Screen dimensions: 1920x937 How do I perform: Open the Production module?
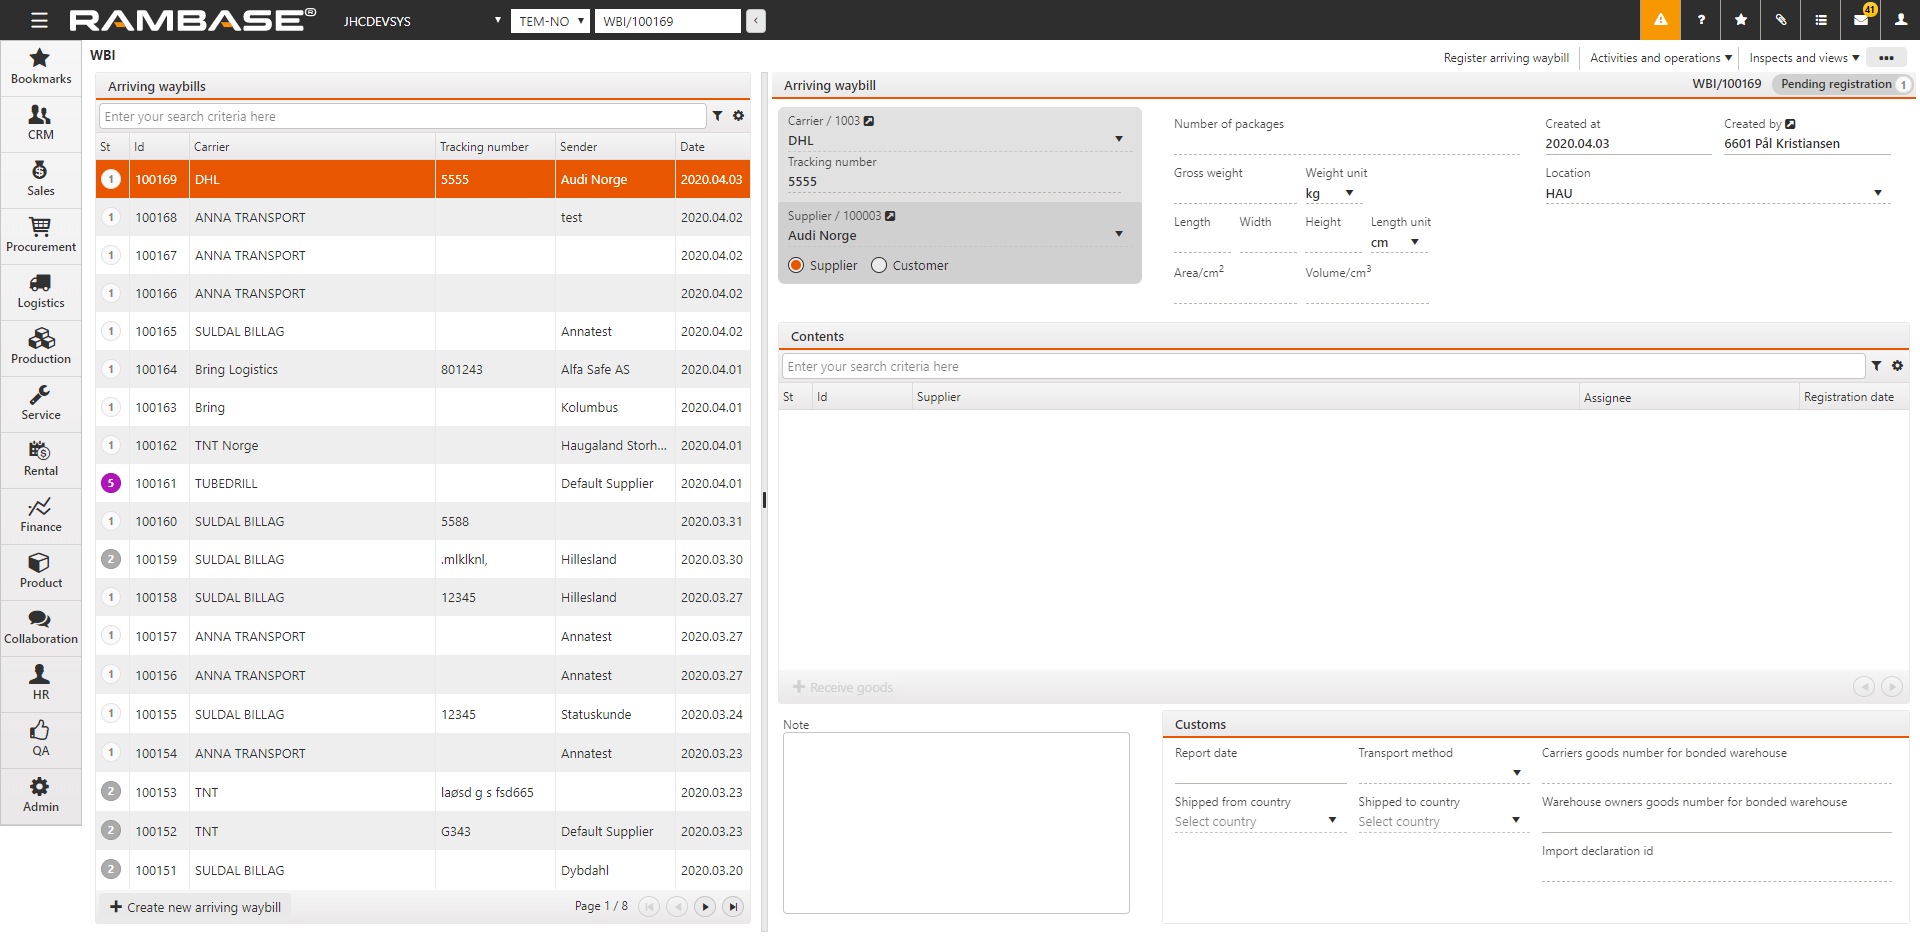click(40, 347)
